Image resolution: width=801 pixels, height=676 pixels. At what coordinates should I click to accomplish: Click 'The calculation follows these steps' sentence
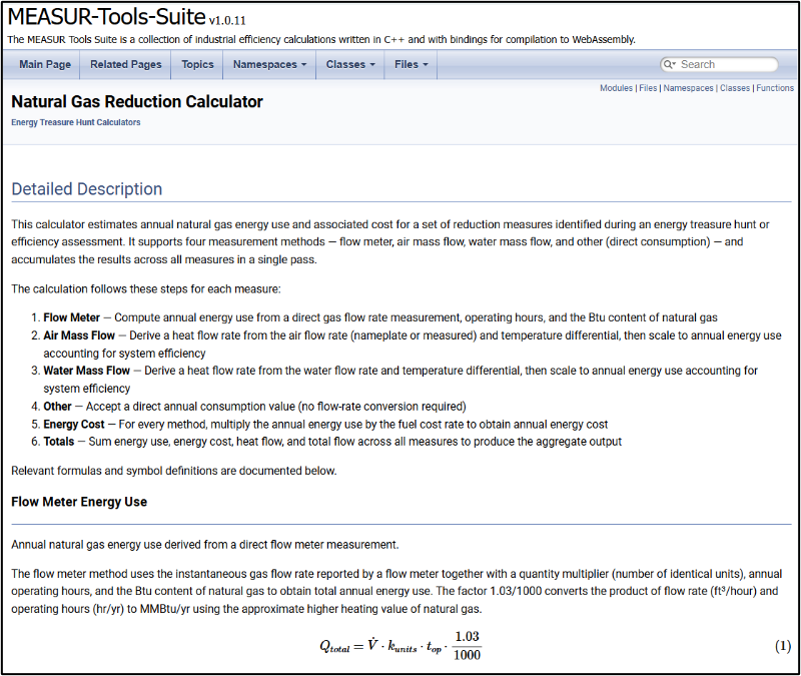[x=146, y=289]
